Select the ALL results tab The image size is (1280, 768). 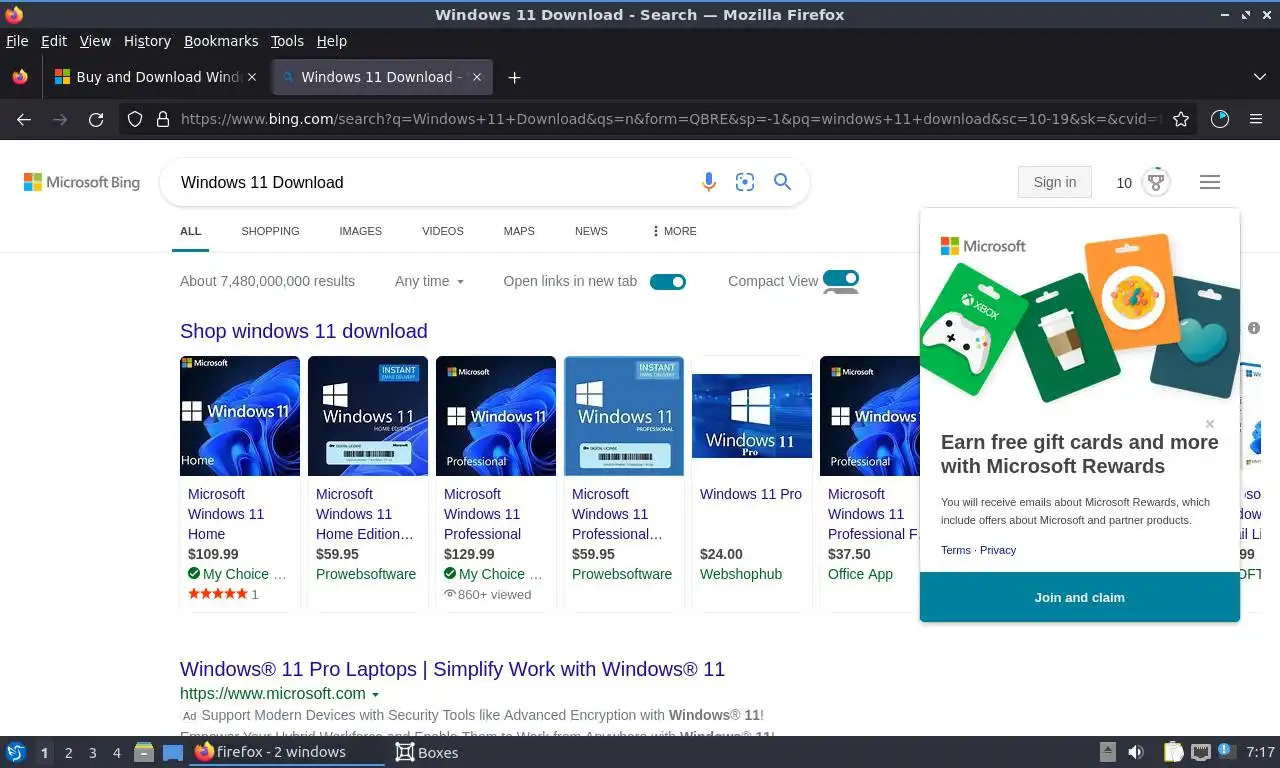190,231
